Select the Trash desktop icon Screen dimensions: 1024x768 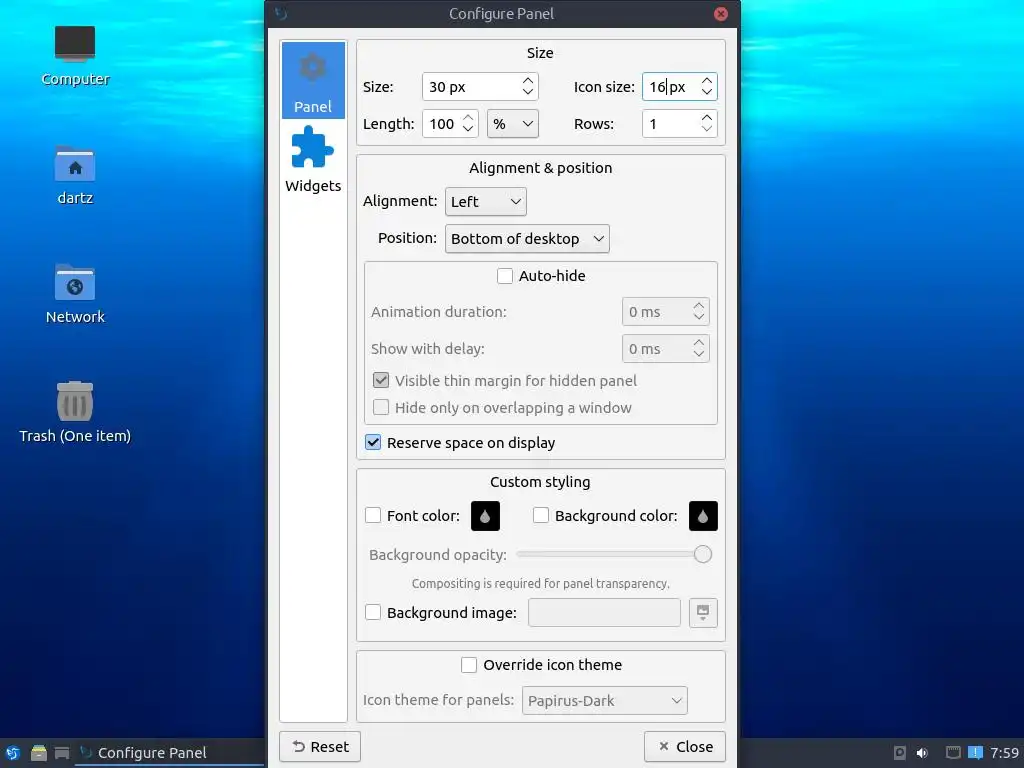(x=75, y=413)
